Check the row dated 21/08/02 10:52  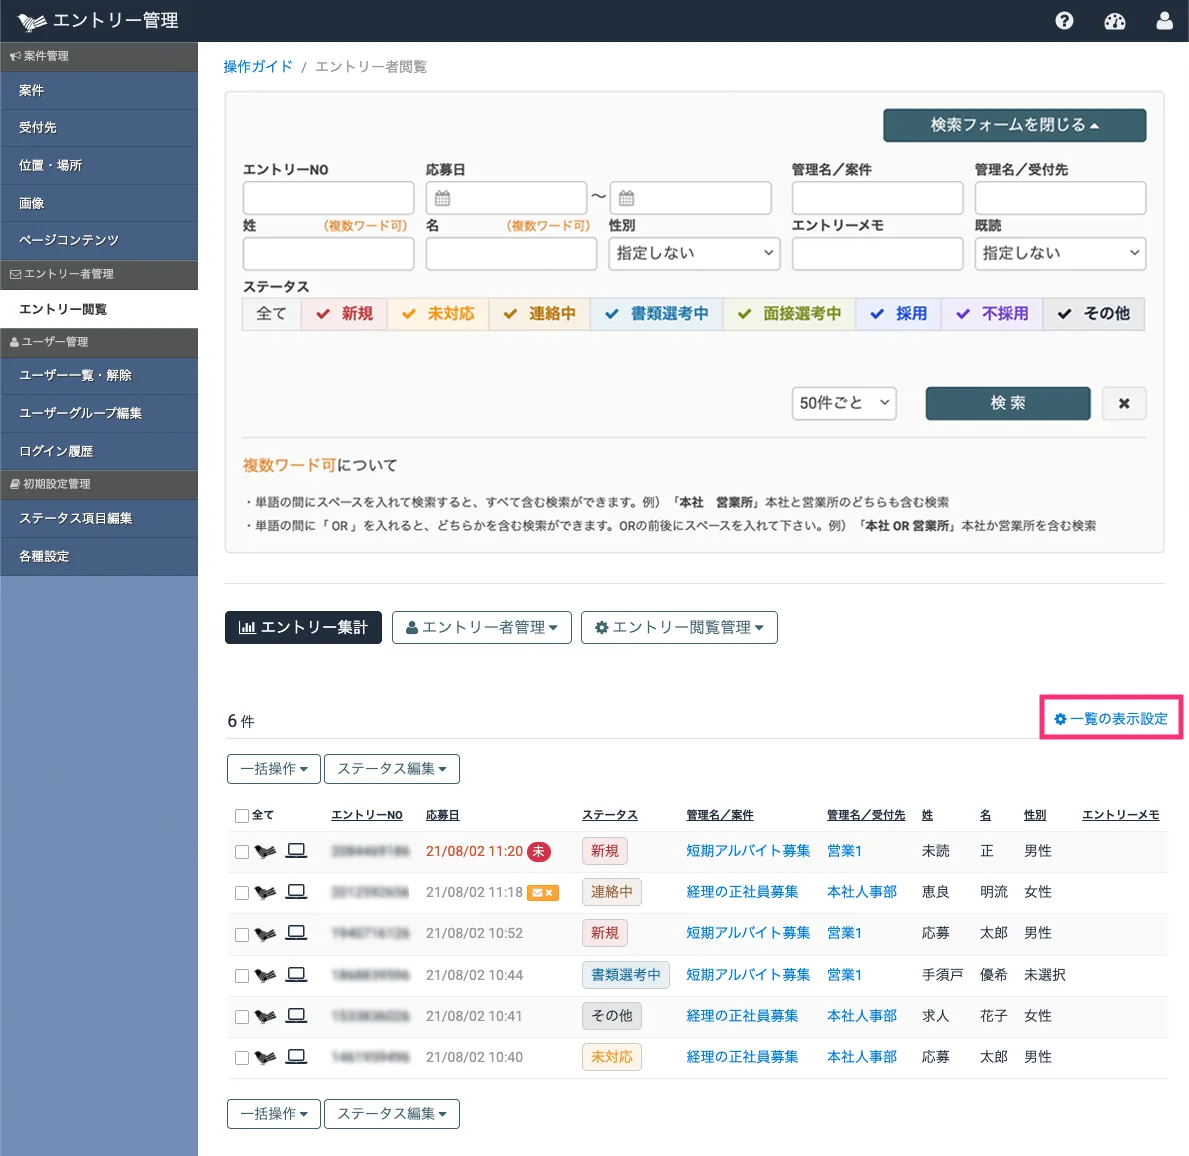tap(242, 935)
